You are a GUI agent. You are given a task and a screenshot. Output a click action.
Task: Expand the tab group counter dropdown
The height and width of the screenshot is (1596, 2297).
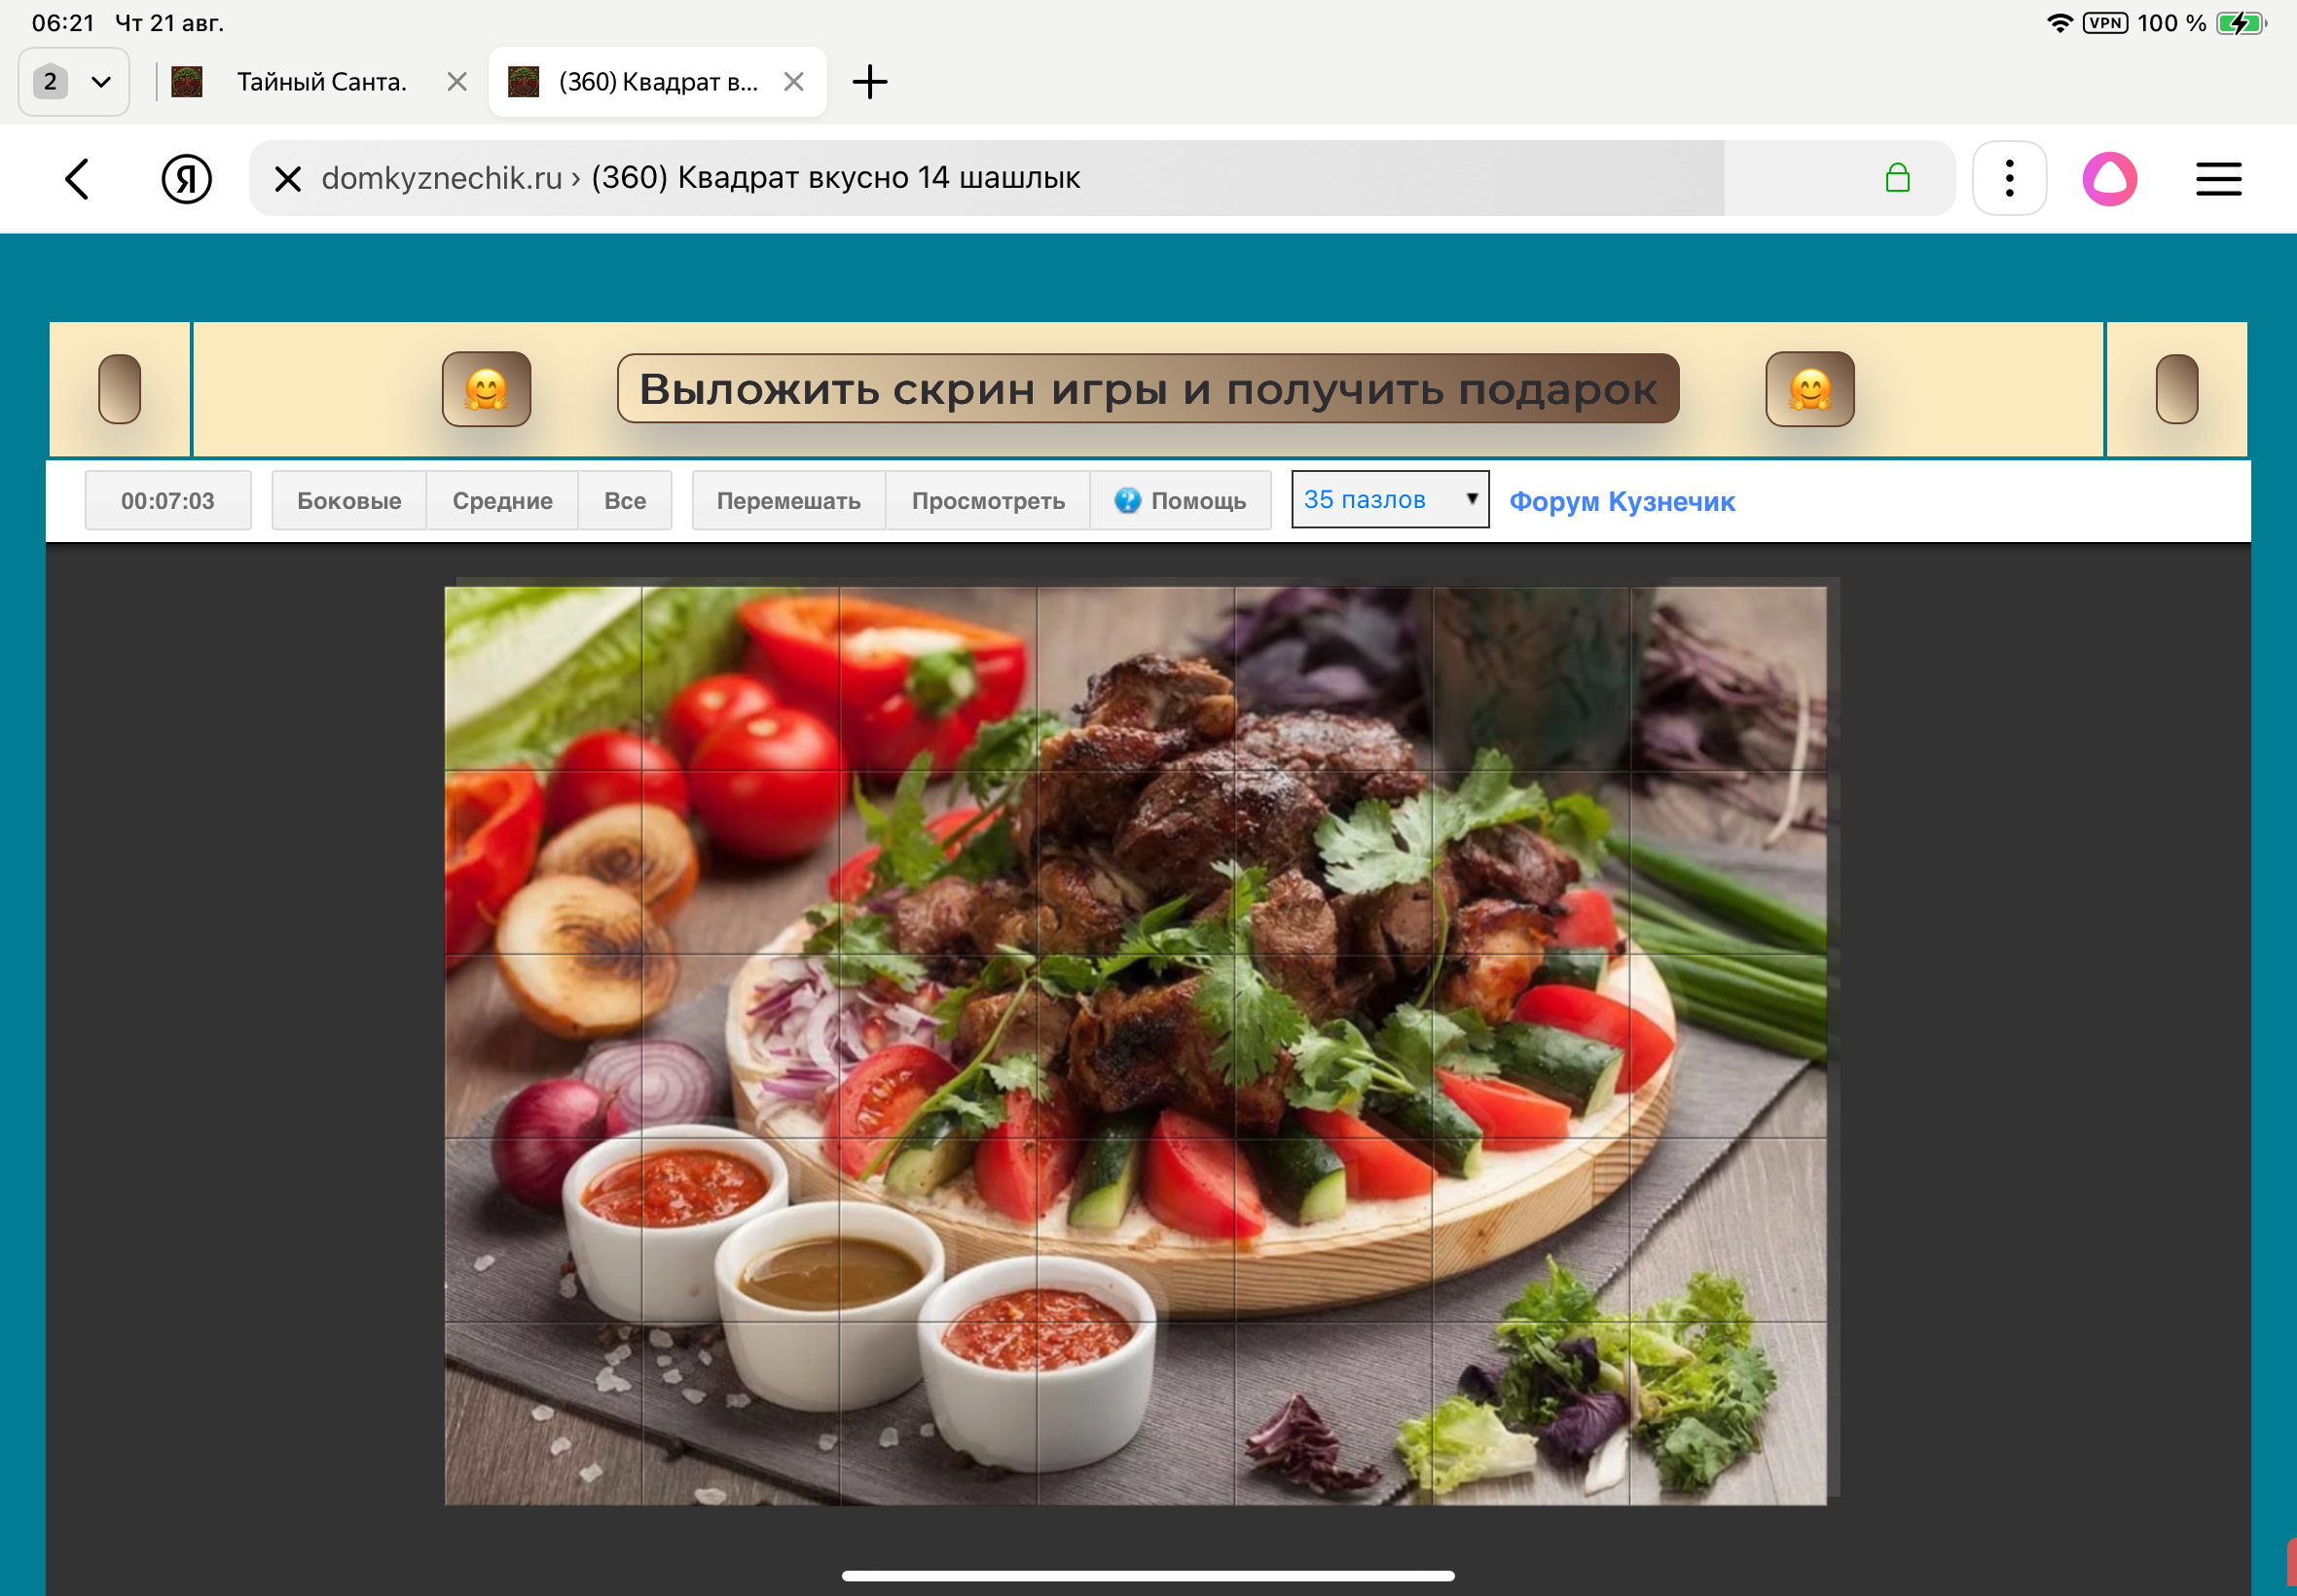[x=74, y=82]
